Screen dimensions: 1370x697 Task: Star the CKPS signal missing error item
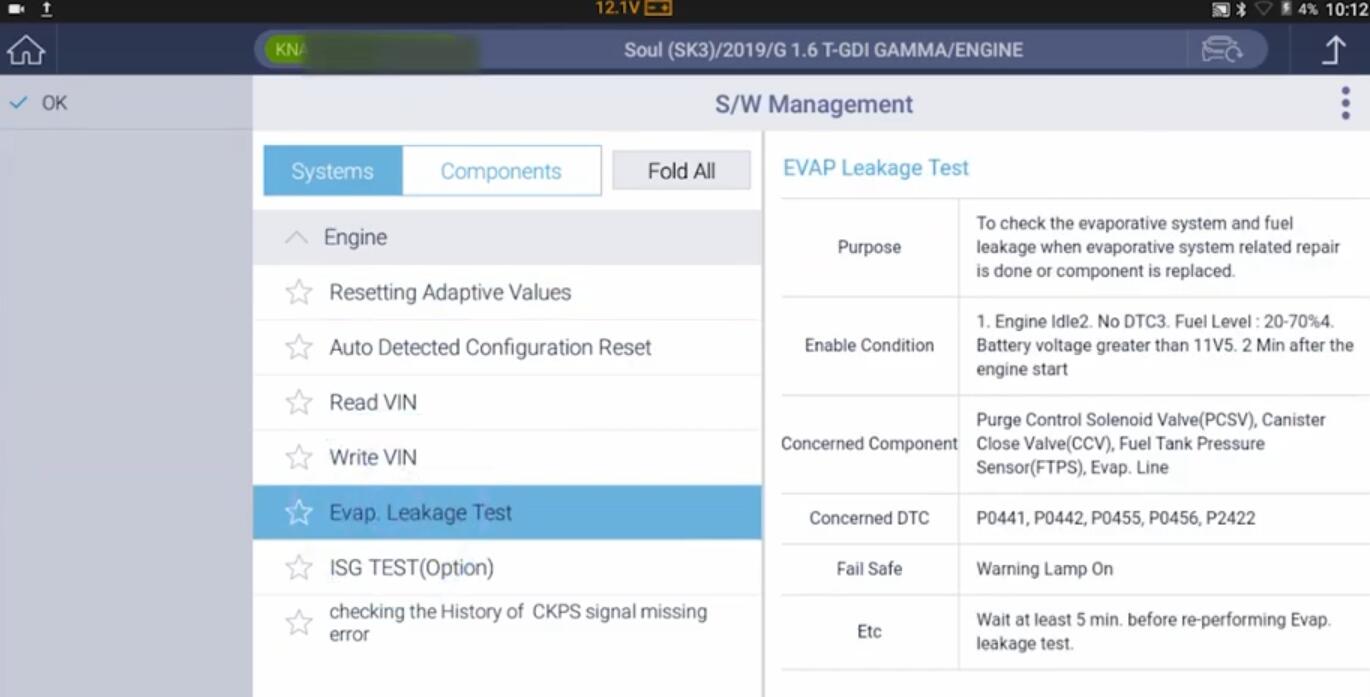coord(298,623)
